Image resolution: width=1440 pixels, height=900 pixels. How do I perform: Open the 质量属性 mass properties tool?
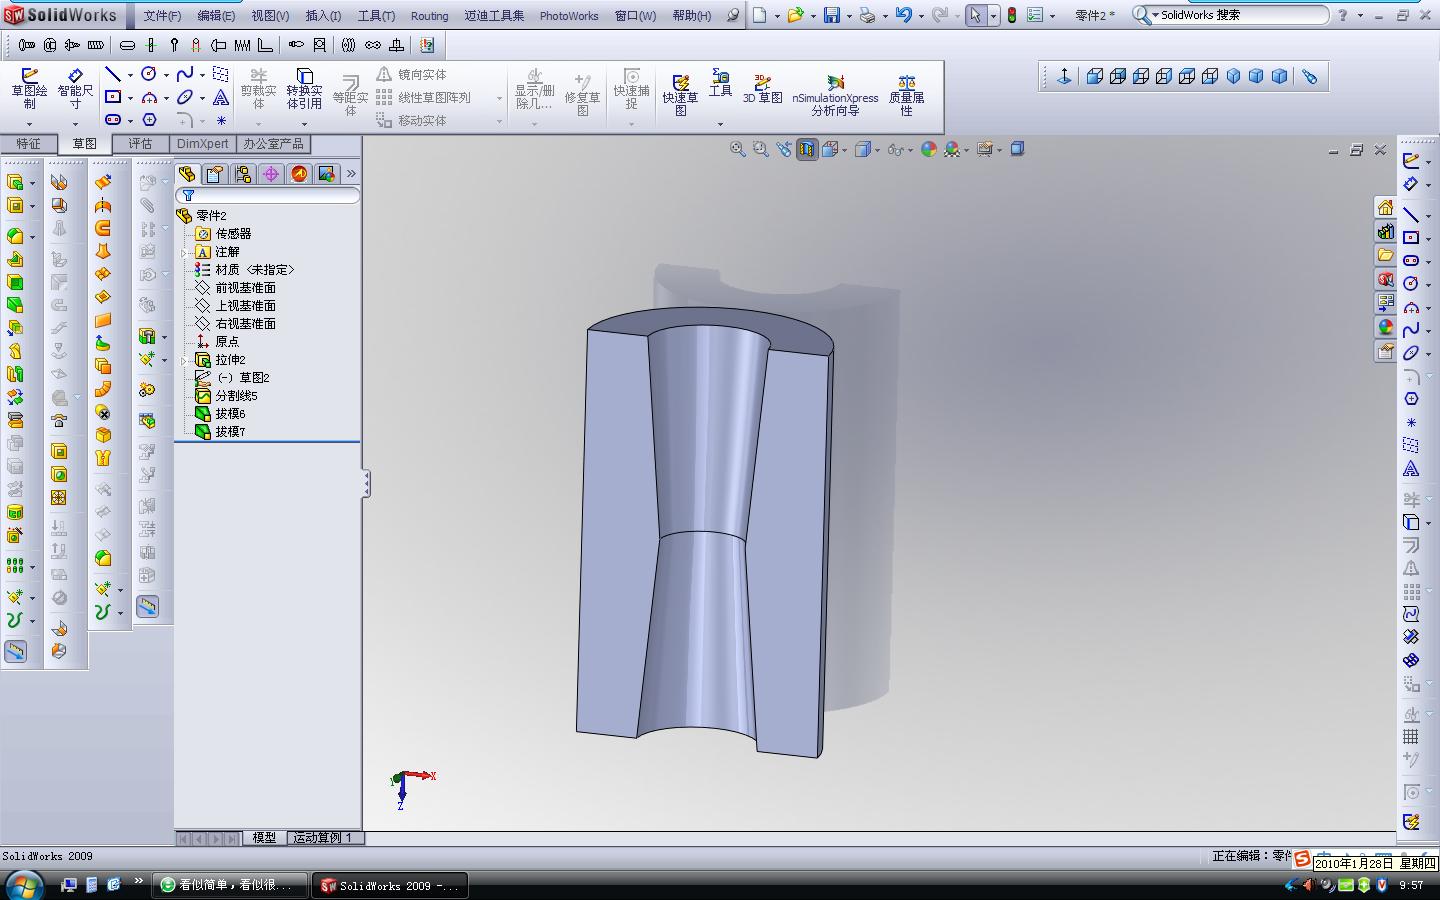(906, 95)
